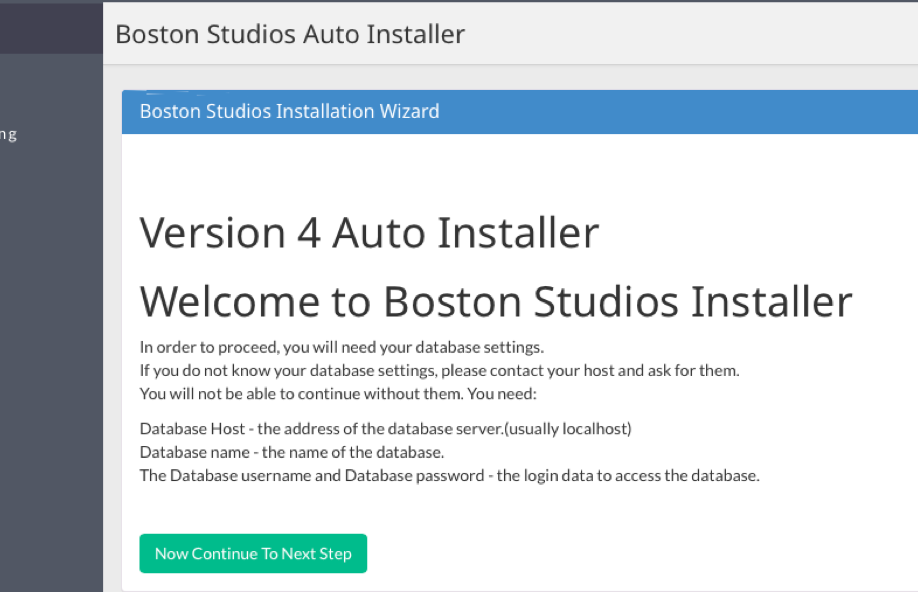Click the Version 4 Auto Installer heading
918x592 pixels.
click(369, 233)
